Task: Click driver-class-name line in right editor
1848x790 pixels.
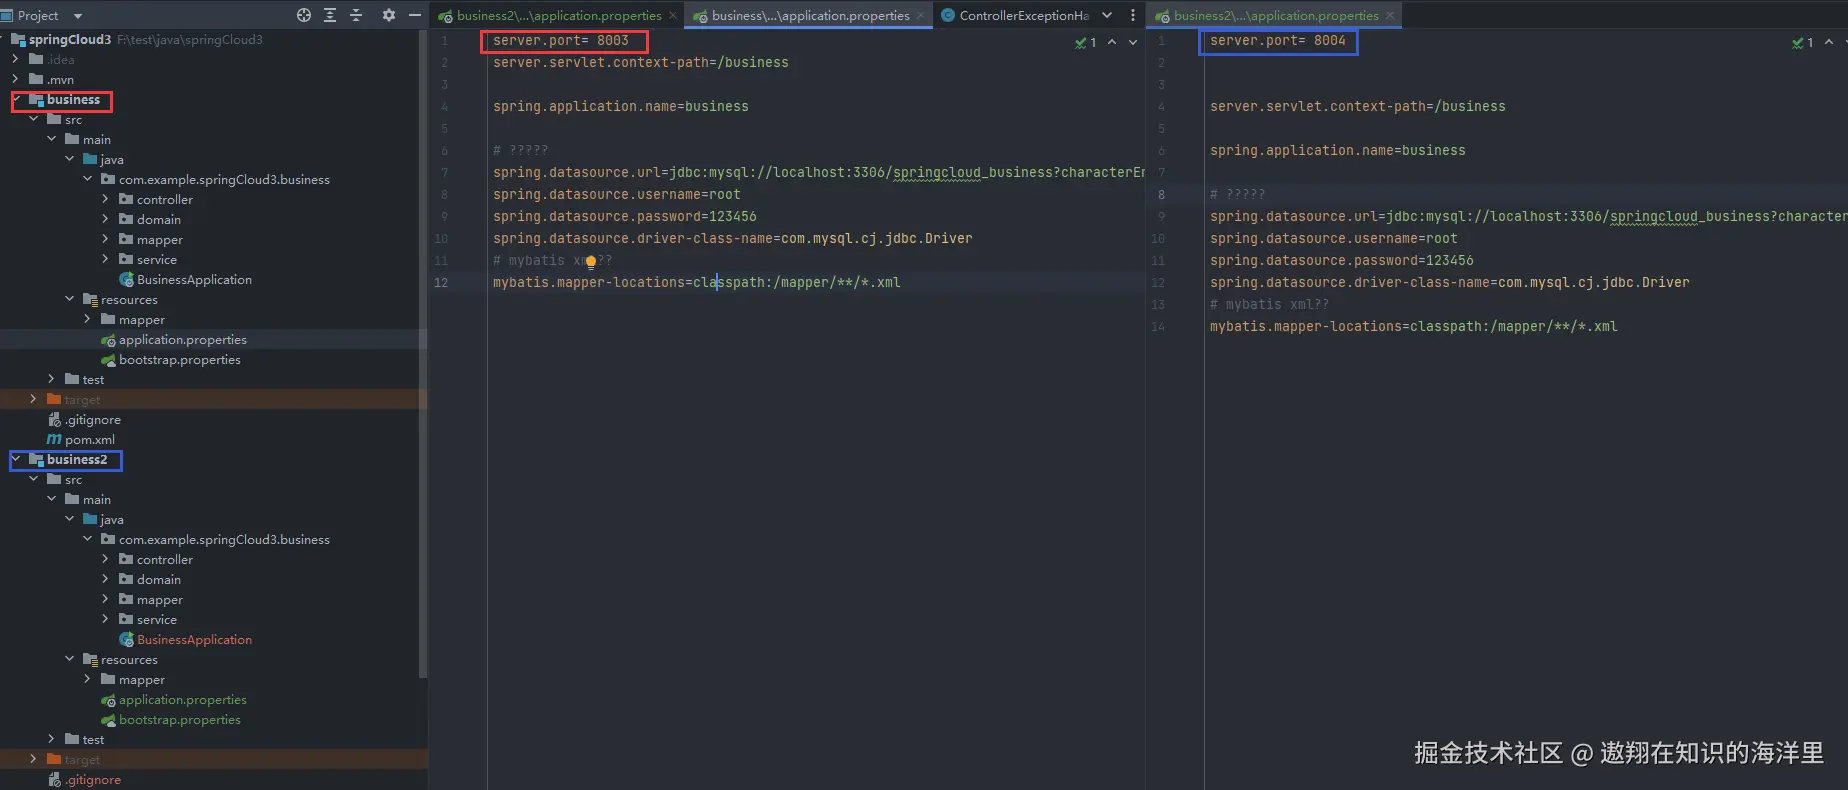Action: 1449,283
